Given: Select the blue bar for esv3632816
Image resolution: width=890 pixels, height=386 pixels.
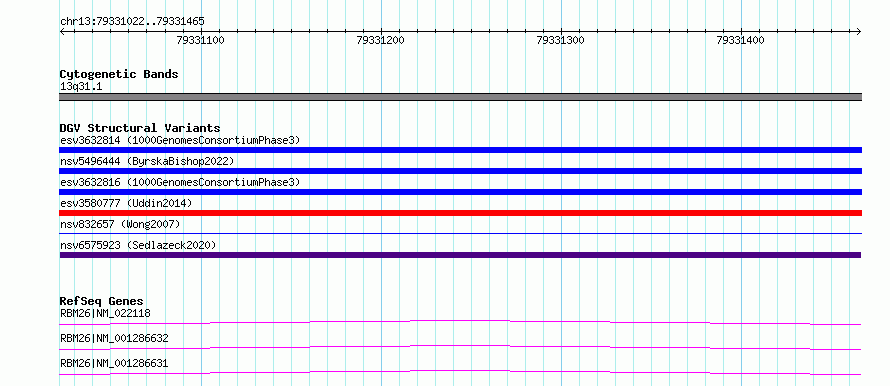Looking at the screenshot, I should (x=460, y=192).
